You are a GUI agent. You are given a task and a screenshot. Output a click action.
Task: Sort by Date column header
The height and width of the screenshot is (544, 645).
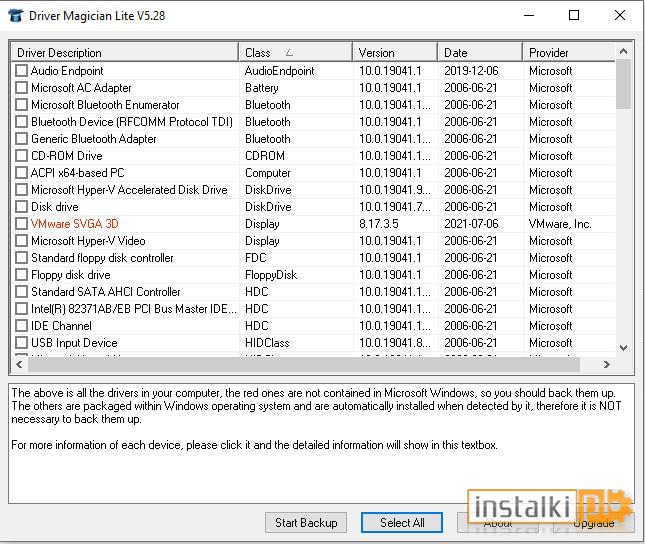point(480,53)
